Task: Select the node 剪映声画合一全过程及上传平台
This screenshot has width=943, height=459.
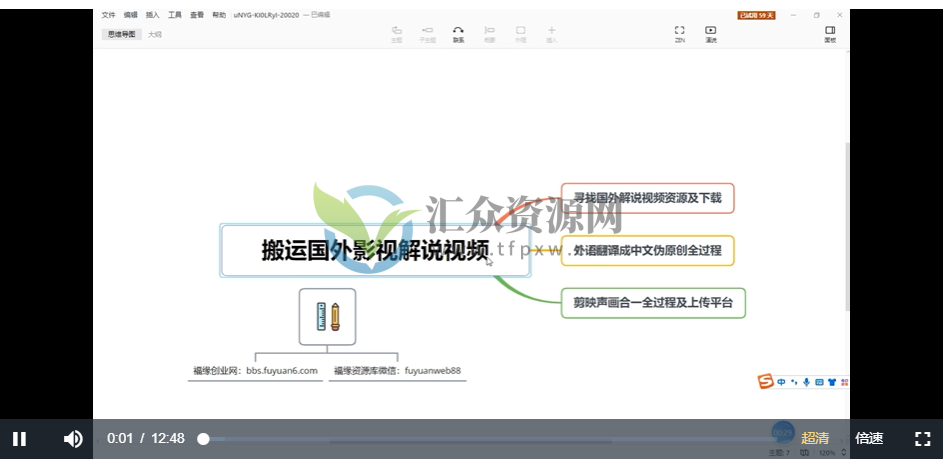Action: click(653, 303)
